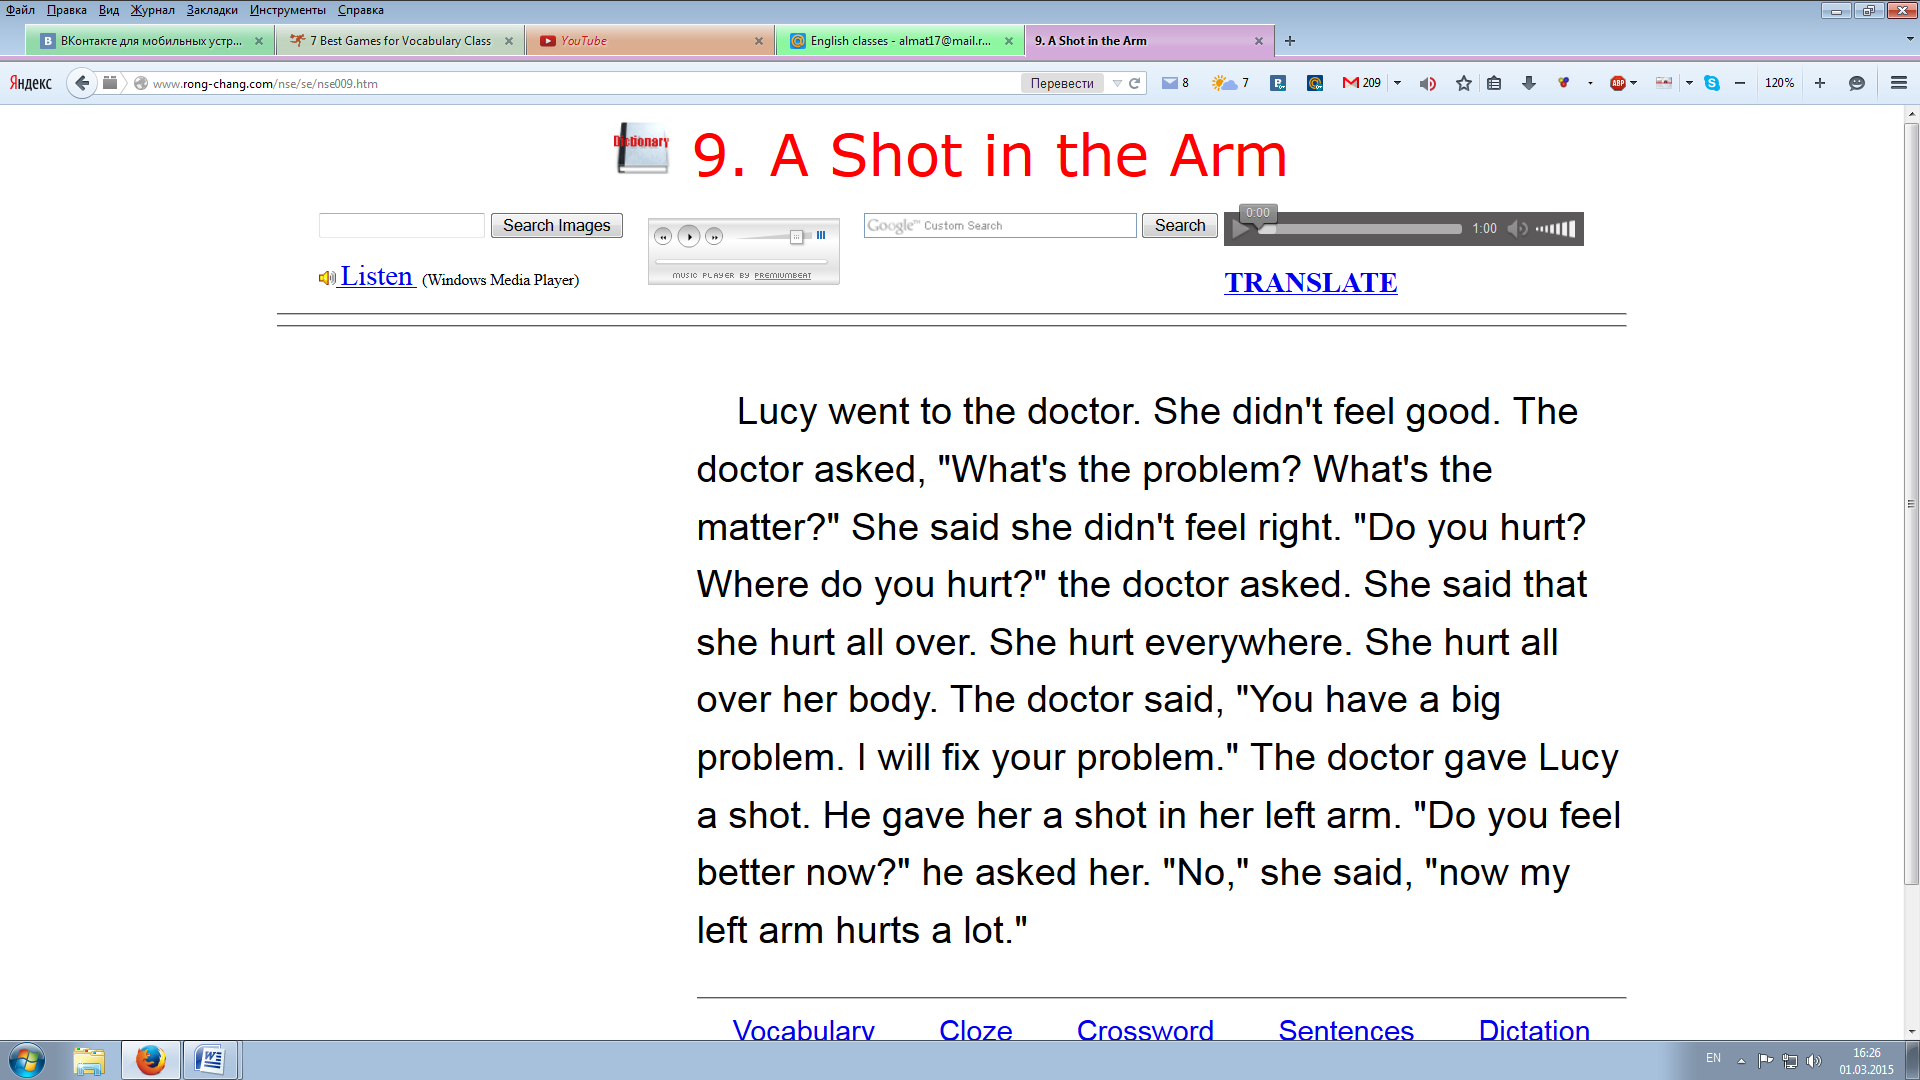Open the Закладки menu
The image size is (1920, 1080).
click(x=212, y=10)
